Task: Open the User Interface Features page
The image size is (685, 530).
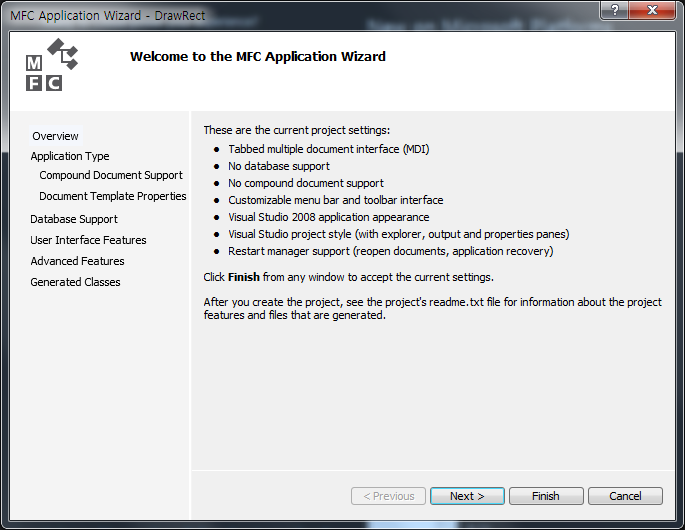Action: click(88, 240)
